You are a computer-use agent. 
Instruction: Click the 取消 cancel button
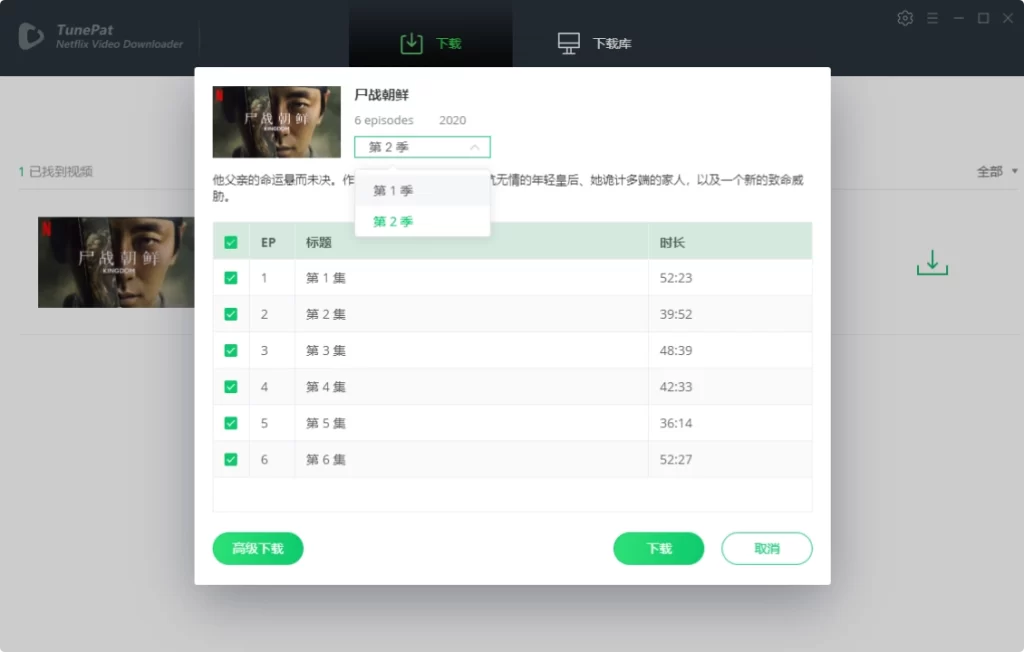pyautogui.click(x=767, y=548)
